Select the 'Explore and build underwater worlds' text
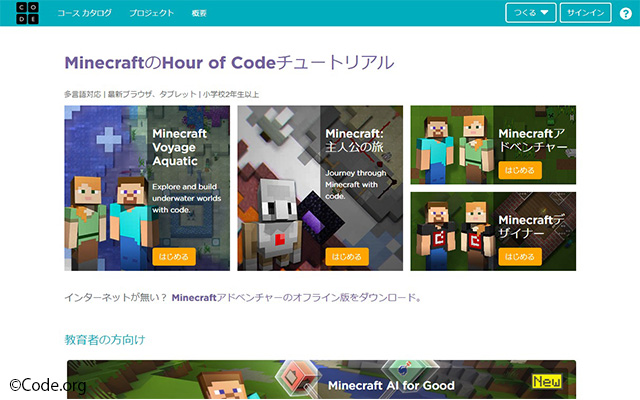Image resolution: width=640 pixels, height=400 pixels. click(187, 198)
